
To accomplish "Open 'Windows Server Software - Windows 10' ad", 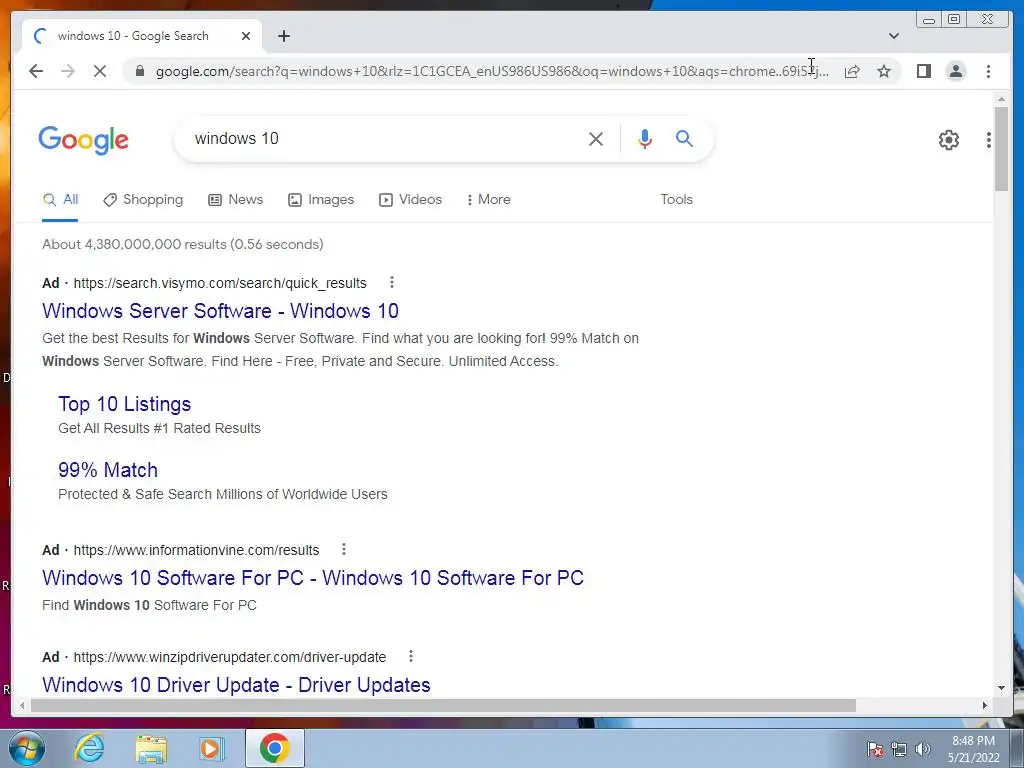I will coord(220,311).
